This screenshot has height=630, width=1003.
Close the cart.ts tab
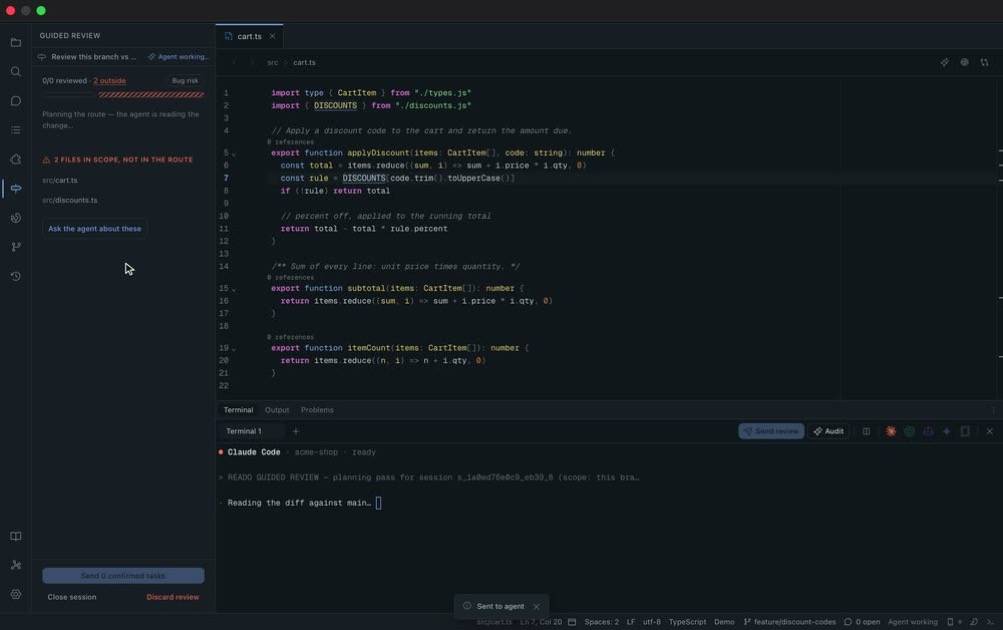272,36
